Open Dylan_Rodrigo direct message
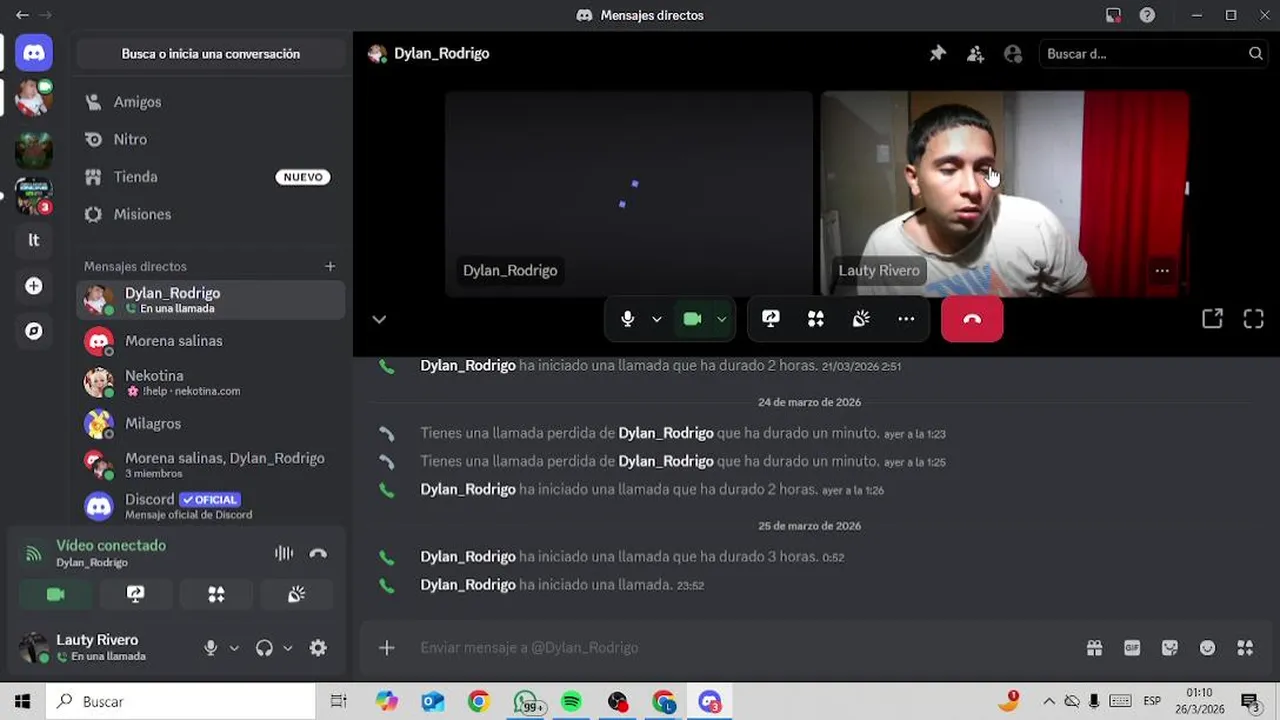1280x720 pixels. pyautogui.click(x=210, y=300)
